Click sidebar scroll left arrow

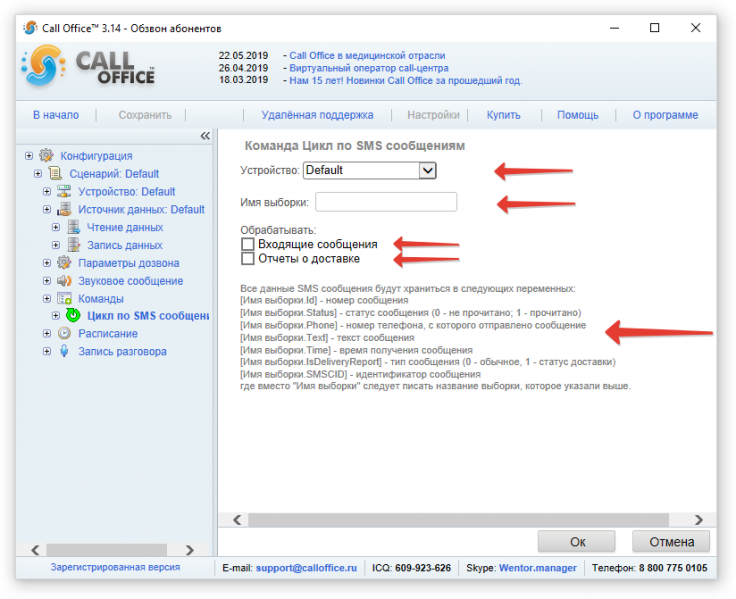35,550
